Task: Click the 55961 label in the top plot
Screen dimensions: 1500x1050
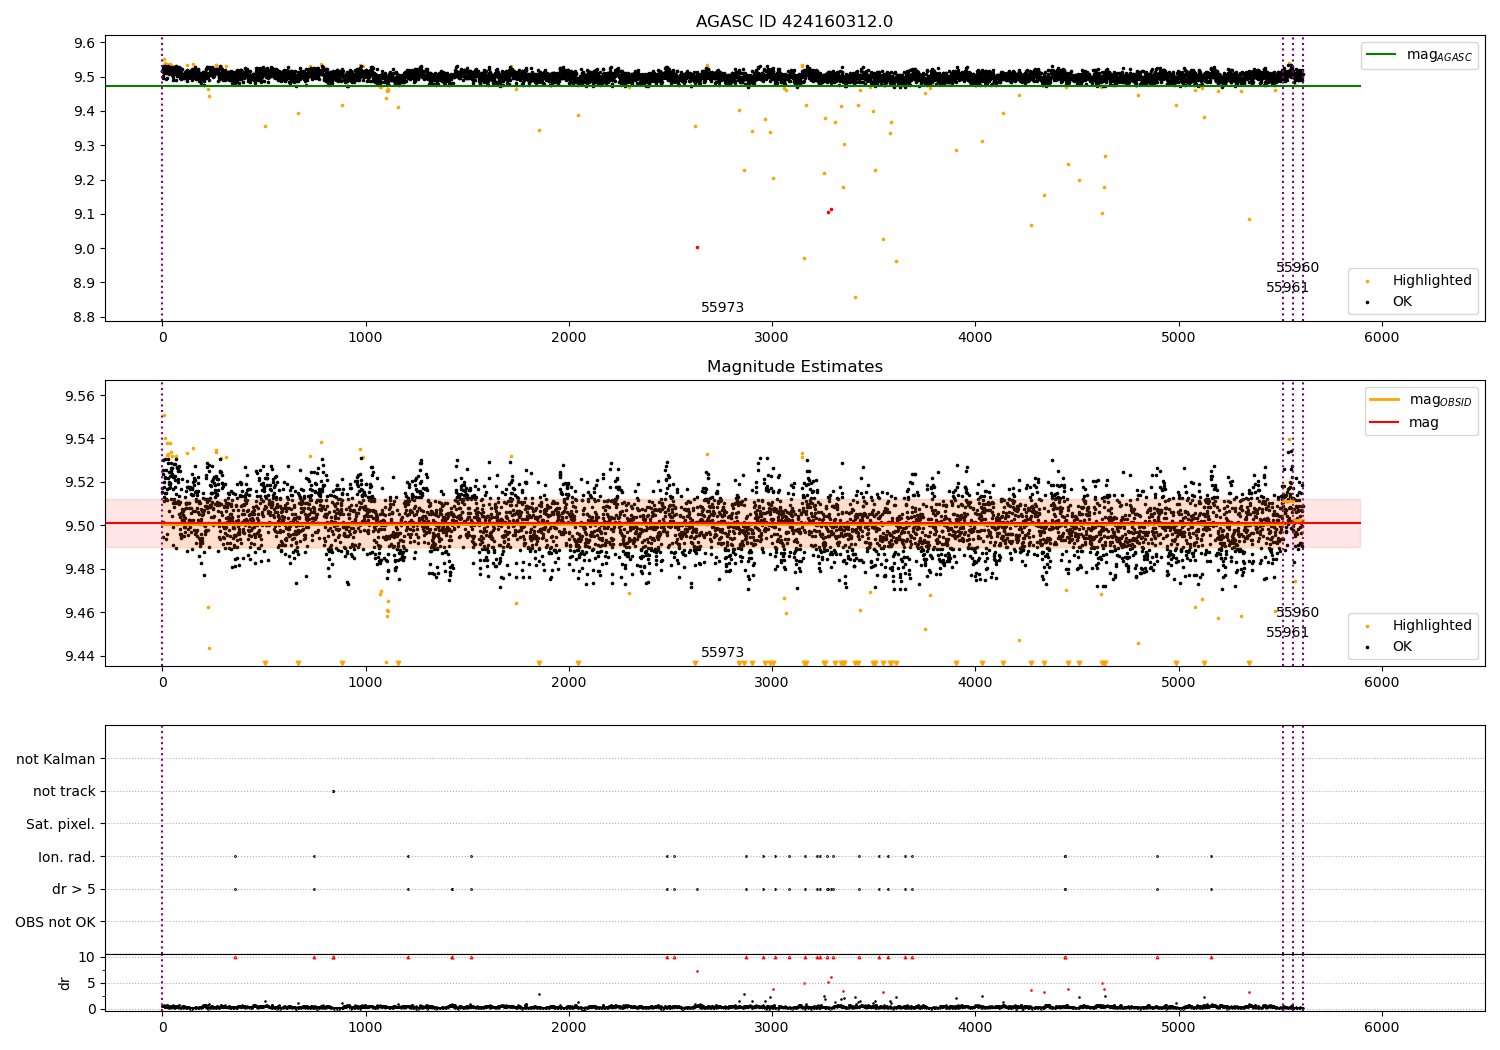Action: (1287, 287)
